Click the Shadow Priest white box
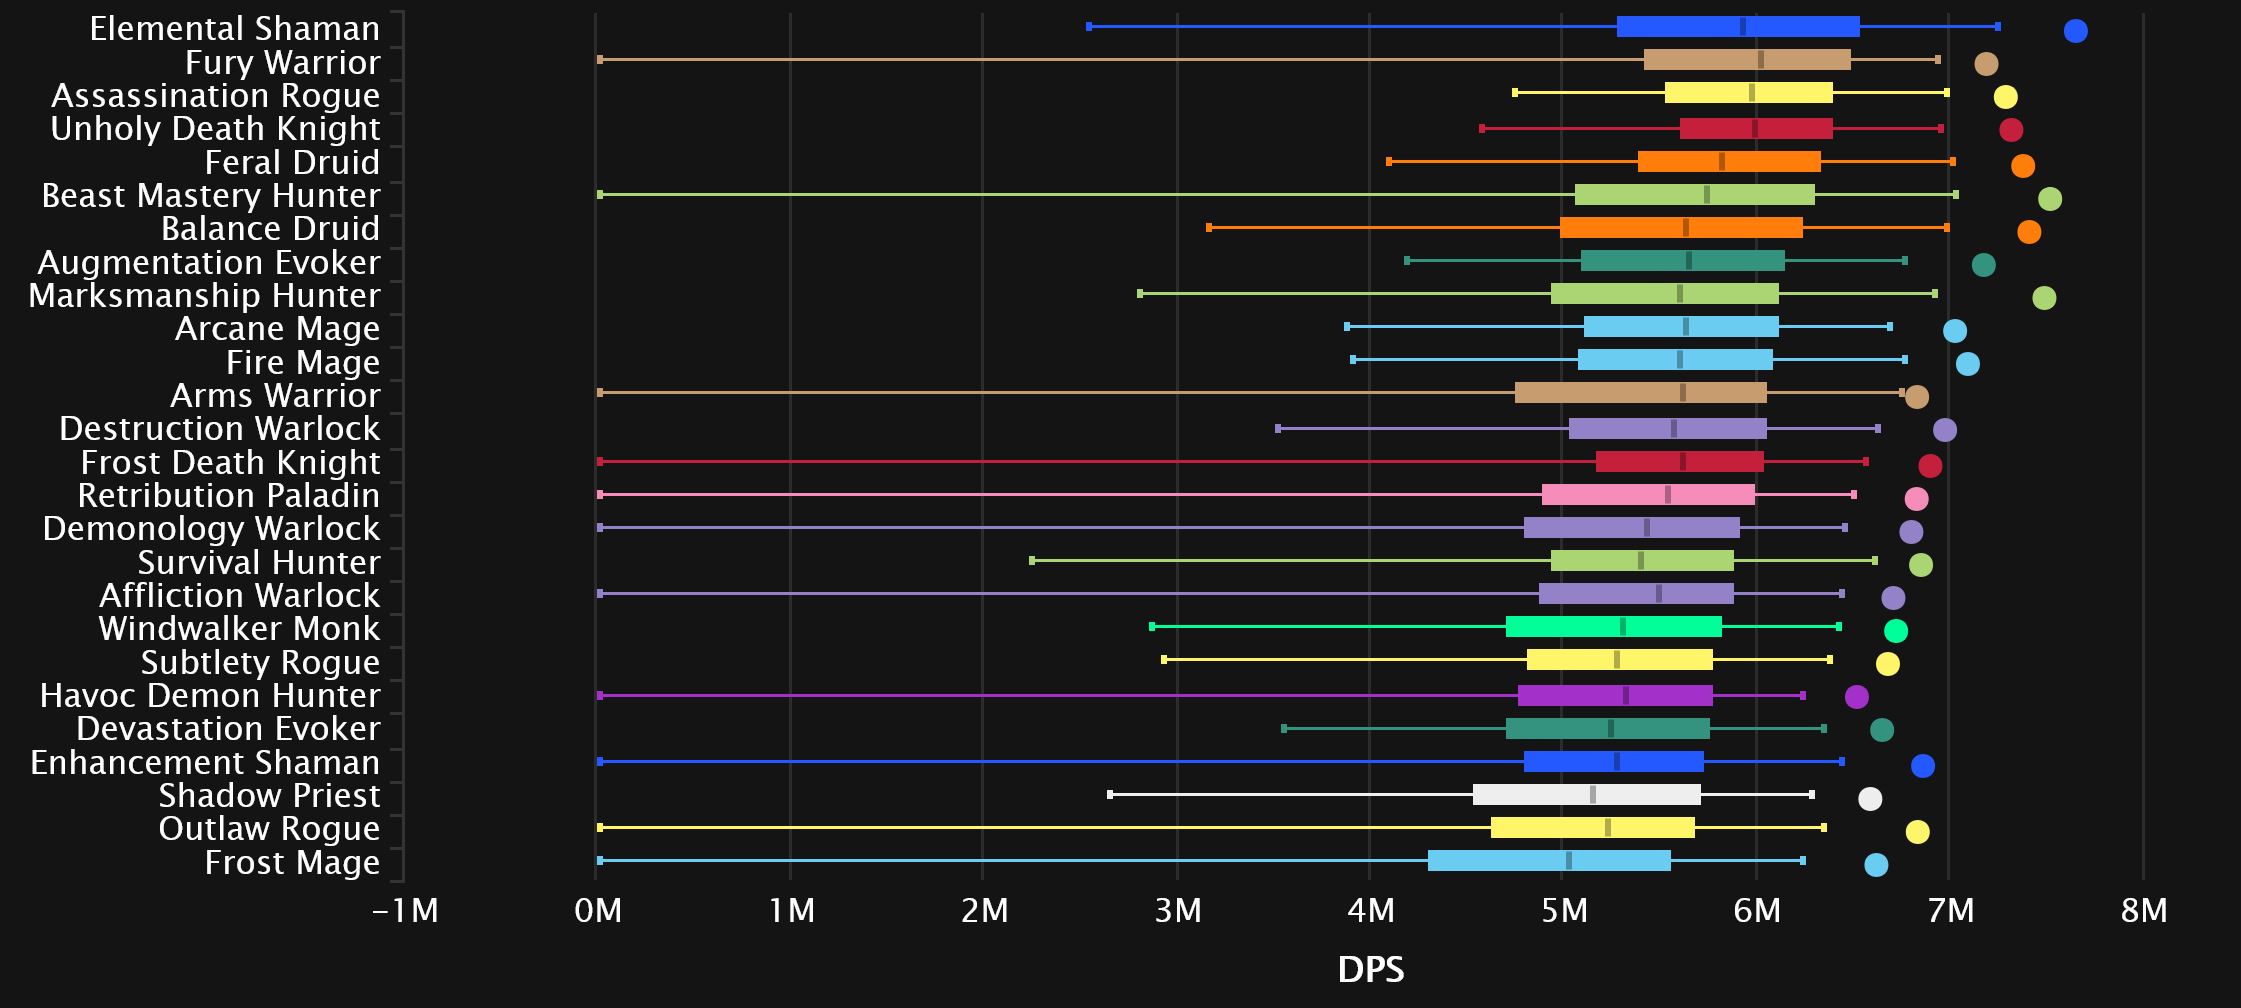Image resolution: width=2241 pixels, height=1008 pixels. point(1586,795)
